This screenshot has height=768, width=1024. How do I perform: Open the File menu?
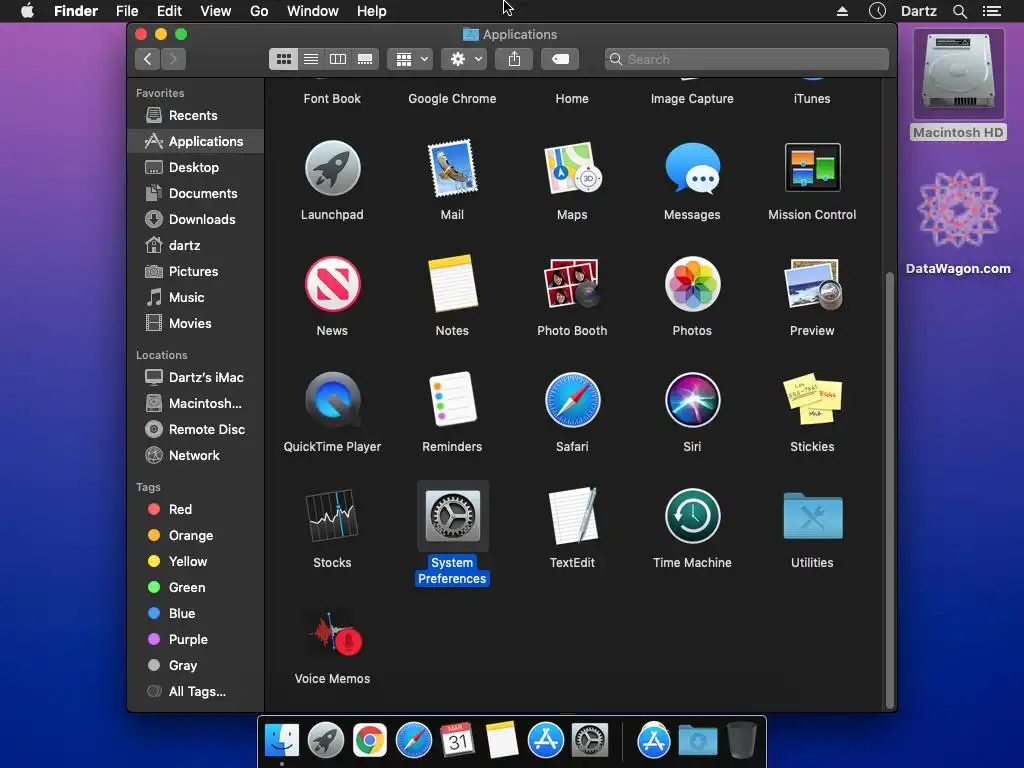(127, 11)
